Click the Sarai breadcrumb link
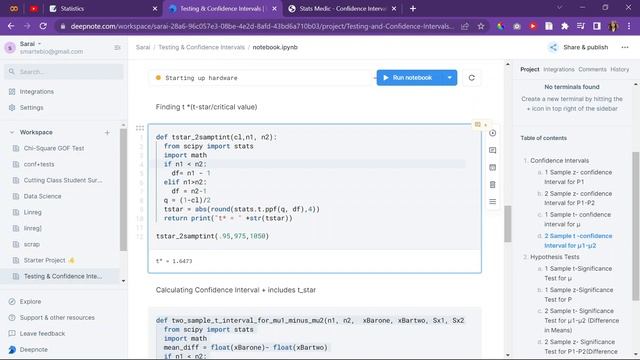Viewport: 640px width, 360px height. tap(143, 47)
